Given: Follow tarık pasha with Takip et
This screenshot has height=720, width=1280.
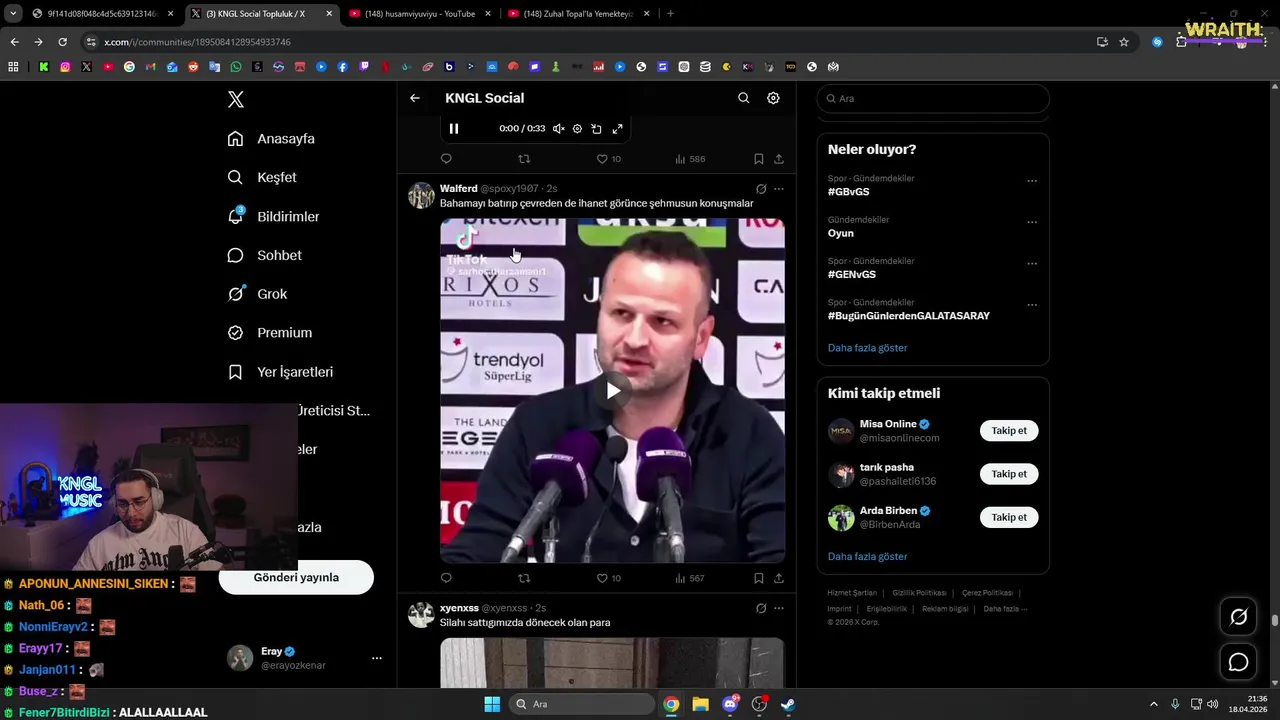Looking at the screenshot, I should point(1009,474).
